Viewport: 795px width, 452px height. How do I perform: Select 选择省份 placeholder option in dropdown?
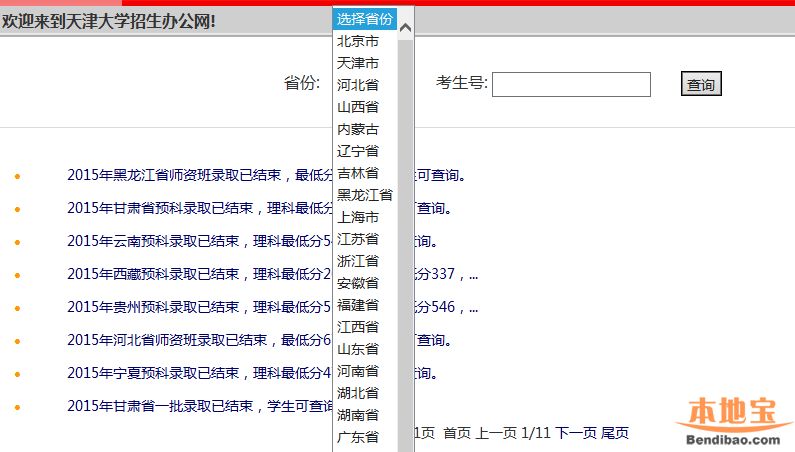pos(365,19)
